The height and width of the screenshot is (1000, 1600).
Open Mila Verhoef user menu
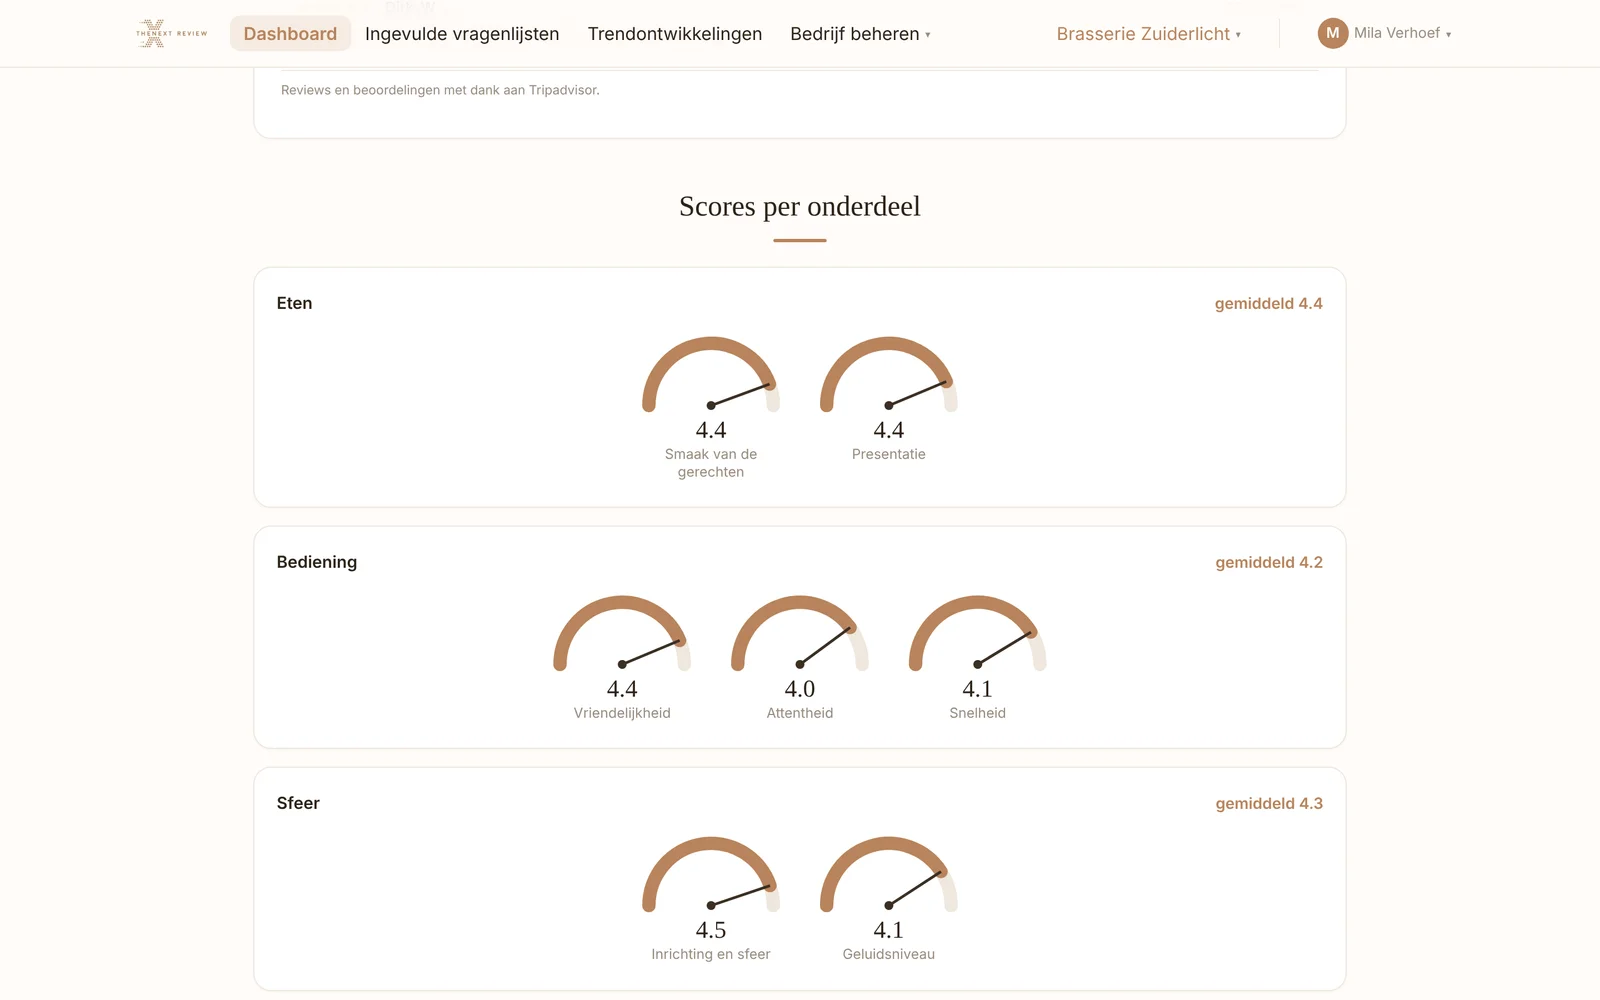(x=1385, y=33)
